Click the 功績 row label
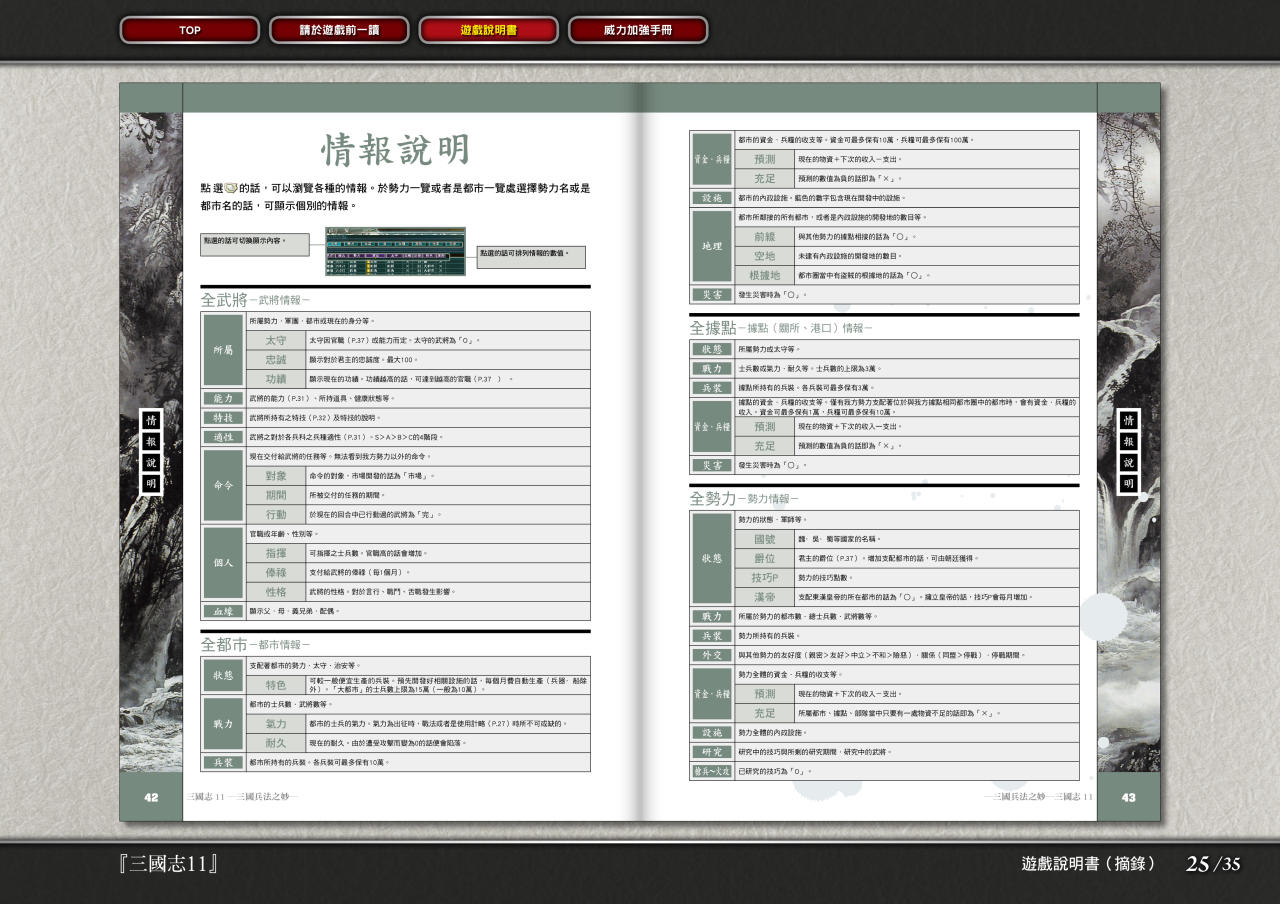Viewport: 1280px width, 904px height. click(x=276, y=379)
